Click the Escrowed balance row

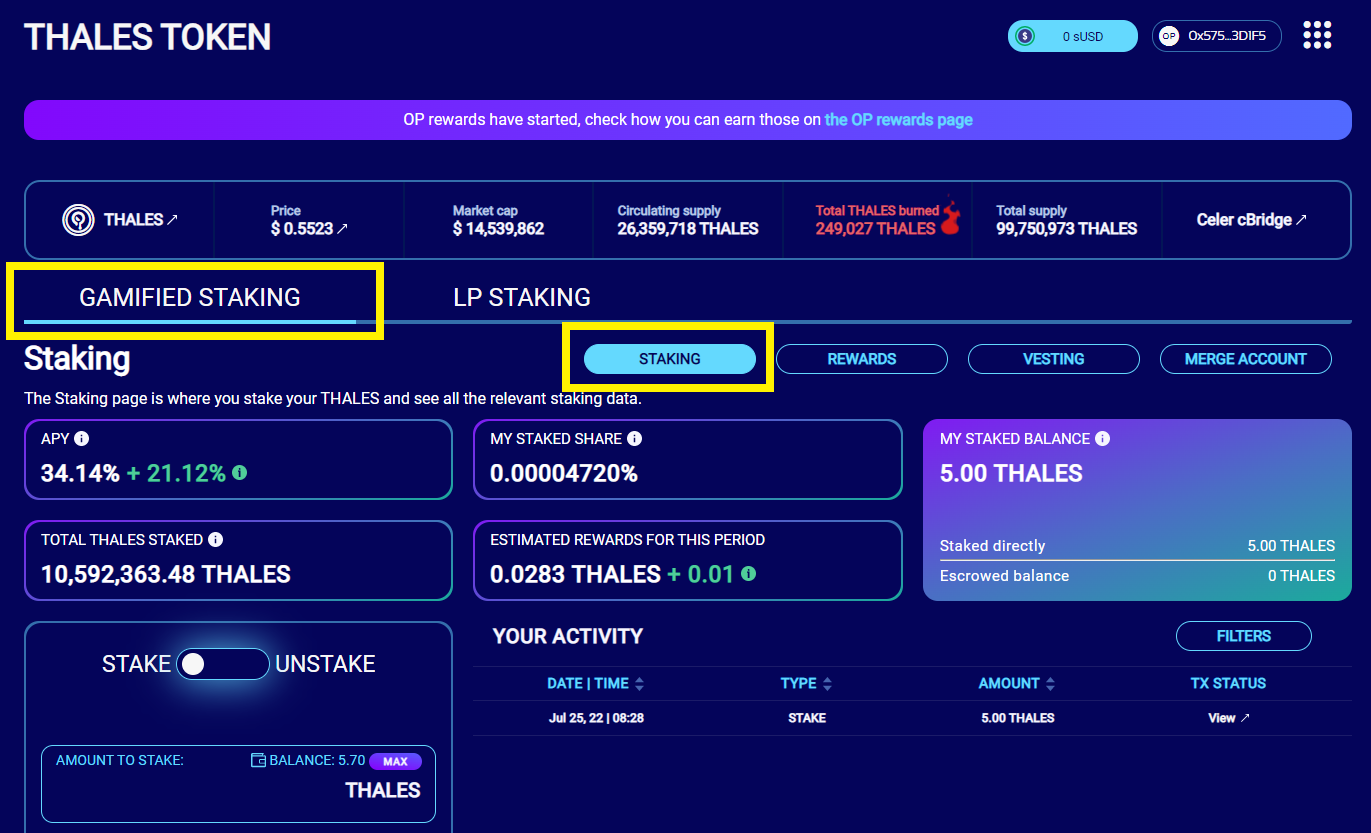(1137, 576)
